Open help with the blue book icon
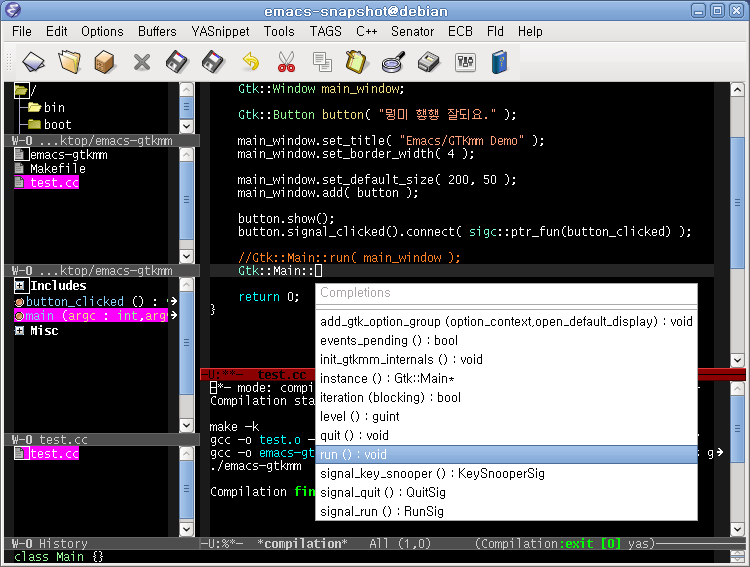The width and height of the screenshot is (750, 567). pyautogui.click(x=499, y=62)
